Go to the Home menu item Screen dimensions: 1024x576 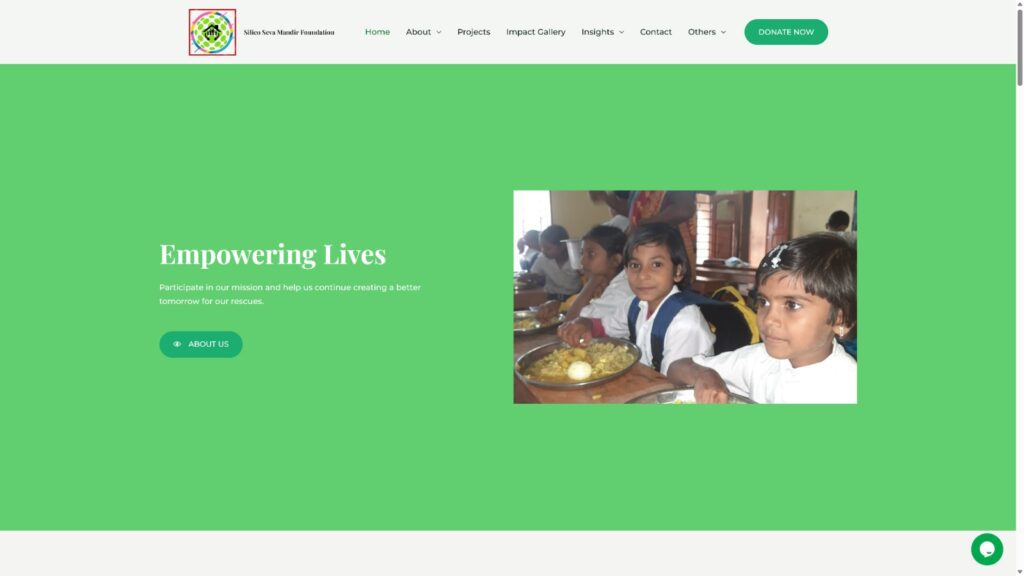pyautogui.click(x=377, y=32)
